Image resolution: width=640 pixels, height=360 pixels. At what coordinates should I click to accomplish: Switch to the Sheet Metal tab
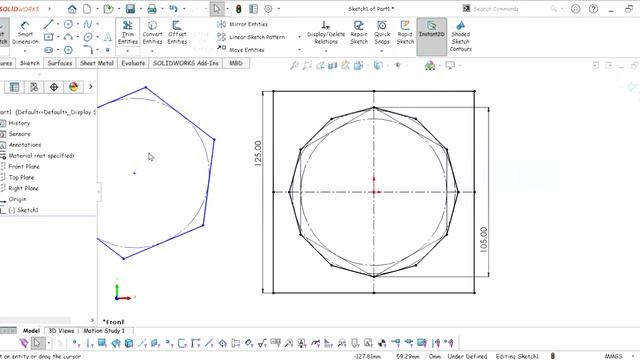click(97, 63)
